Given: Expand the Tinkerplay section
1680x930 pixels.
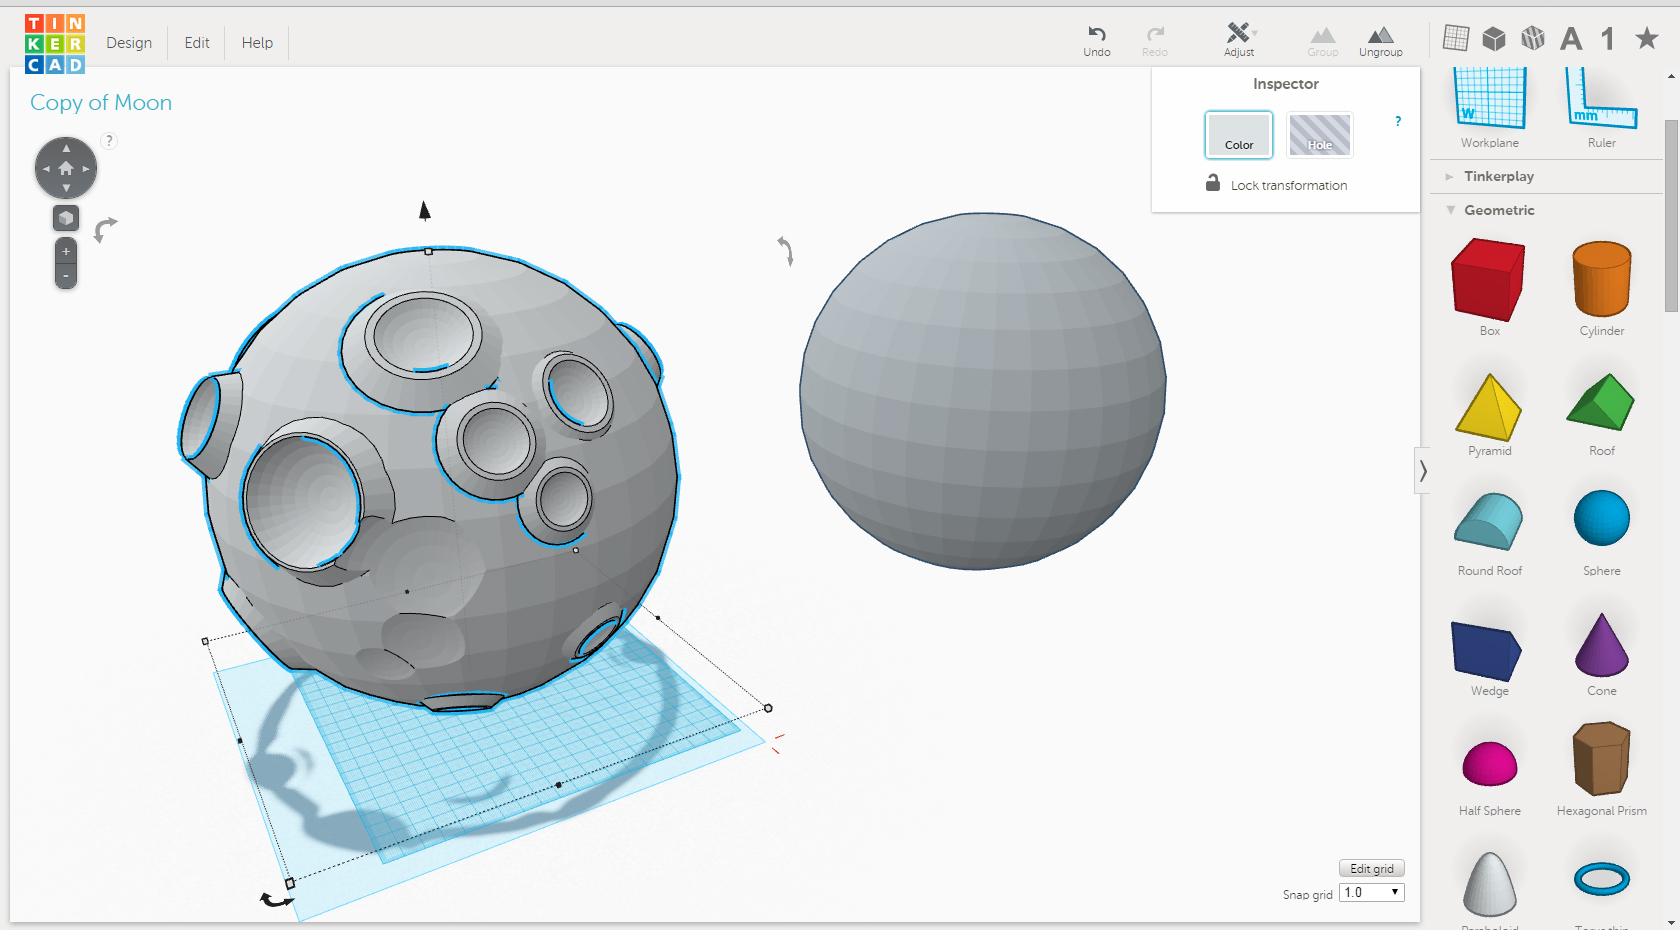Looking at the screenshot, I should click(1498, 176).
